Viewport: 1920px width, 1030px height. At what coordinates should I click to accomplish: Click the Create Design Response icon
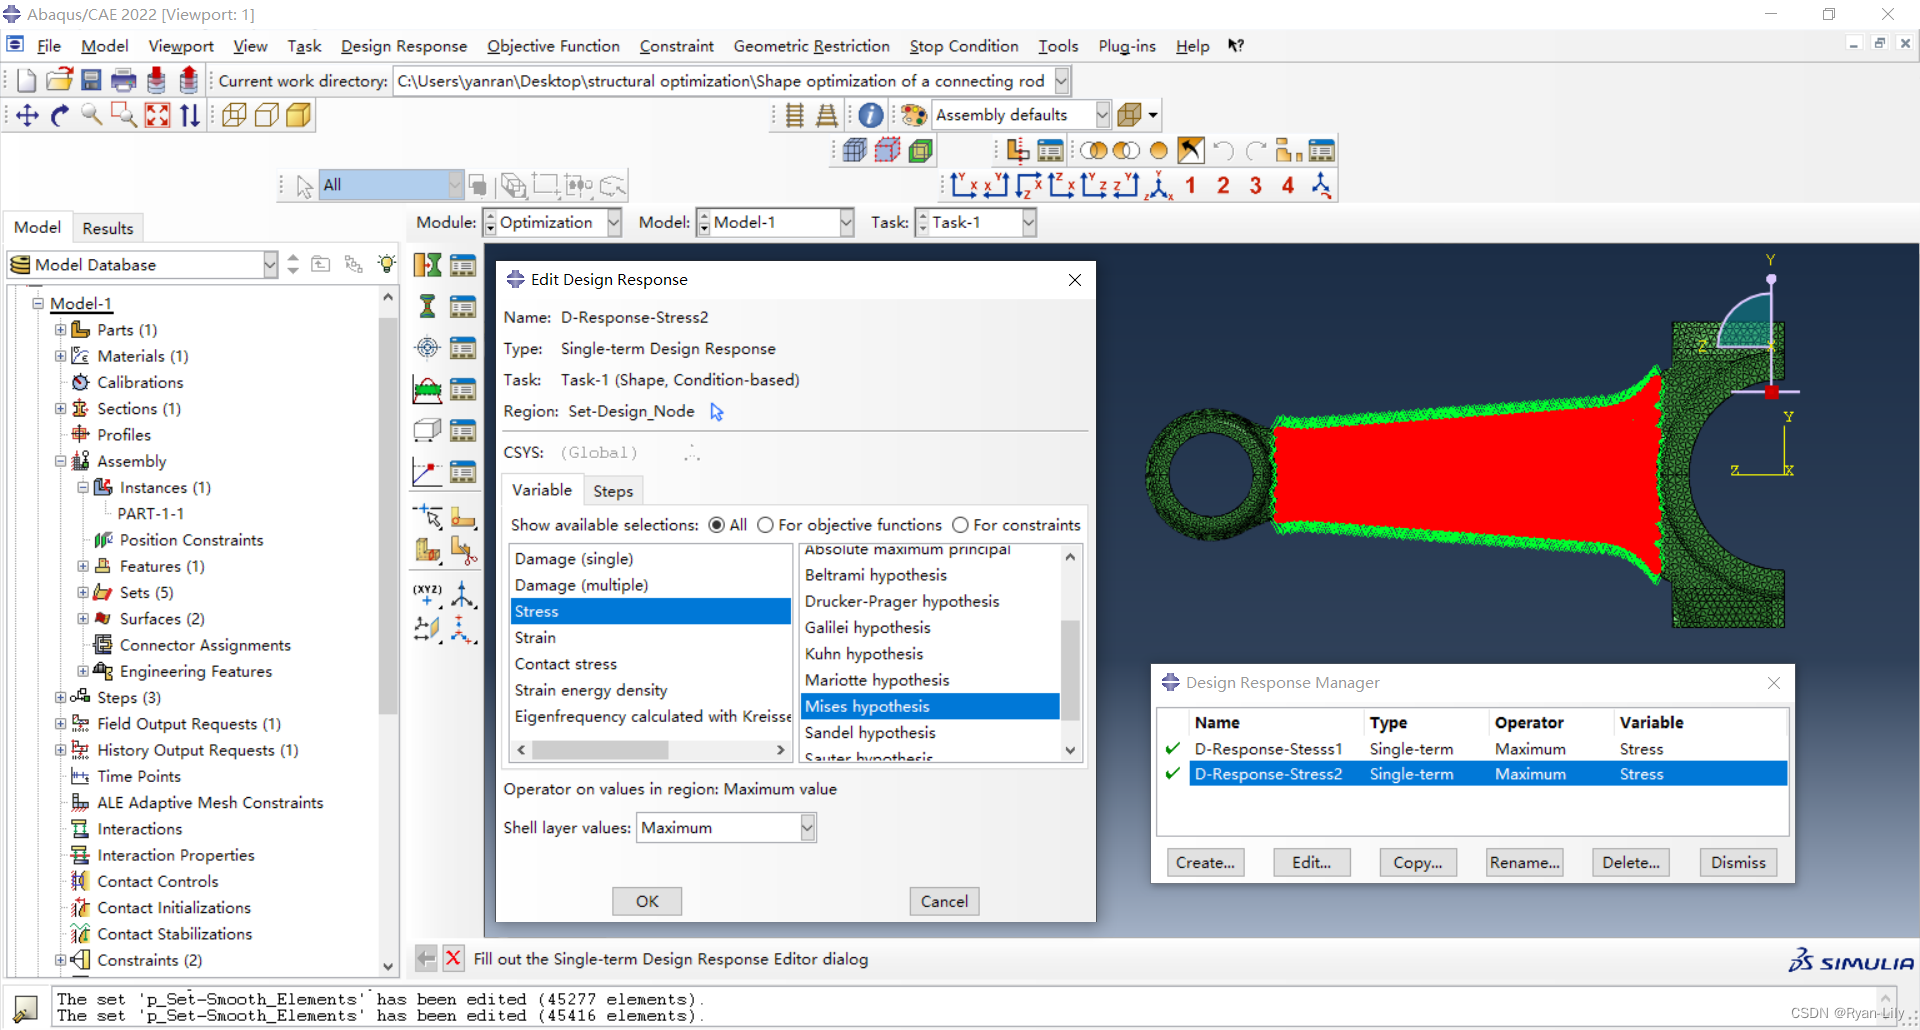pos(428,306)
